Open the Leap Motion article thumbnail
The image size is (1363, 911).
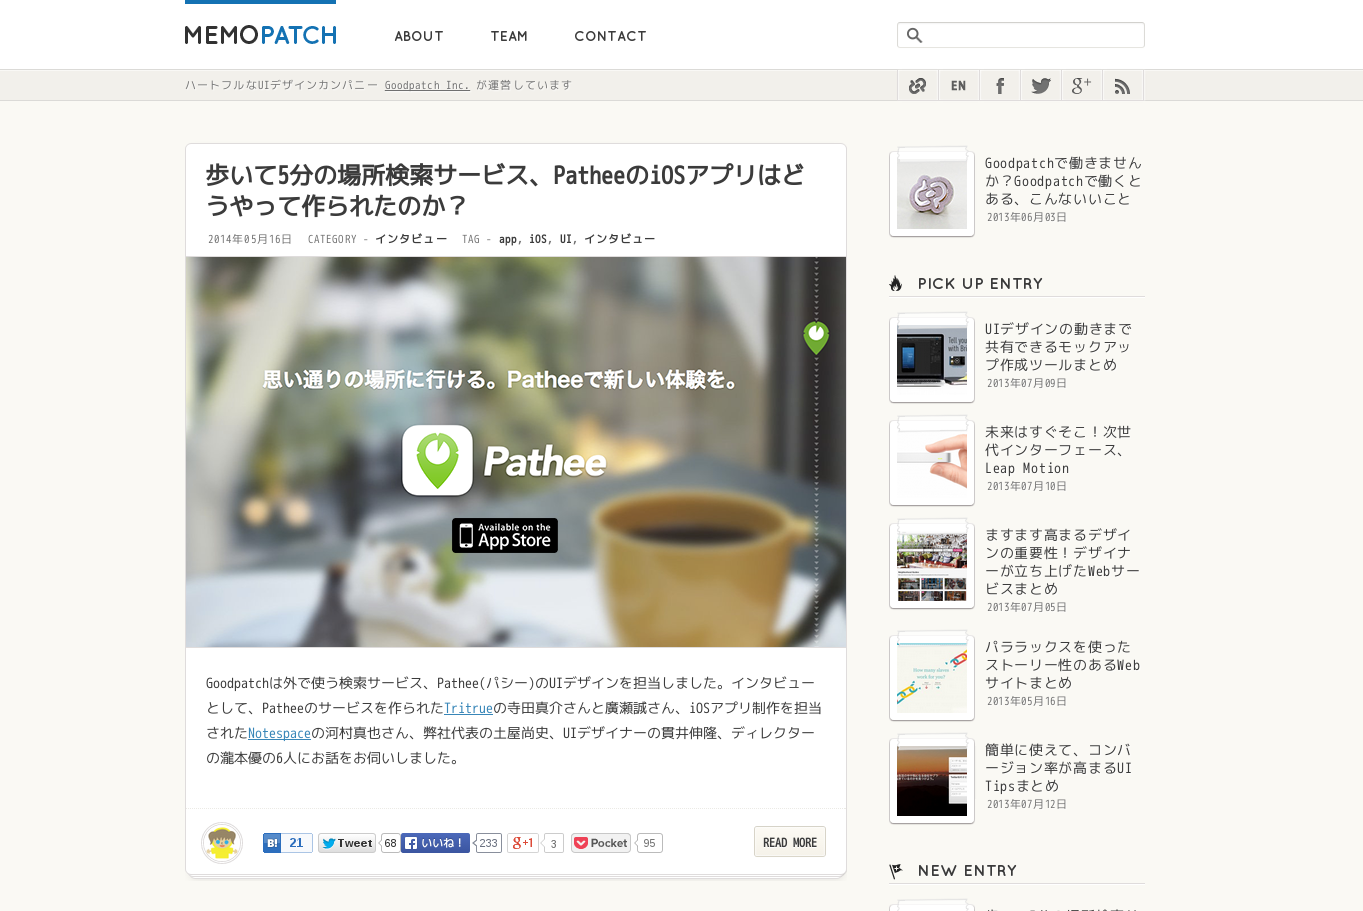coord(932,463)
